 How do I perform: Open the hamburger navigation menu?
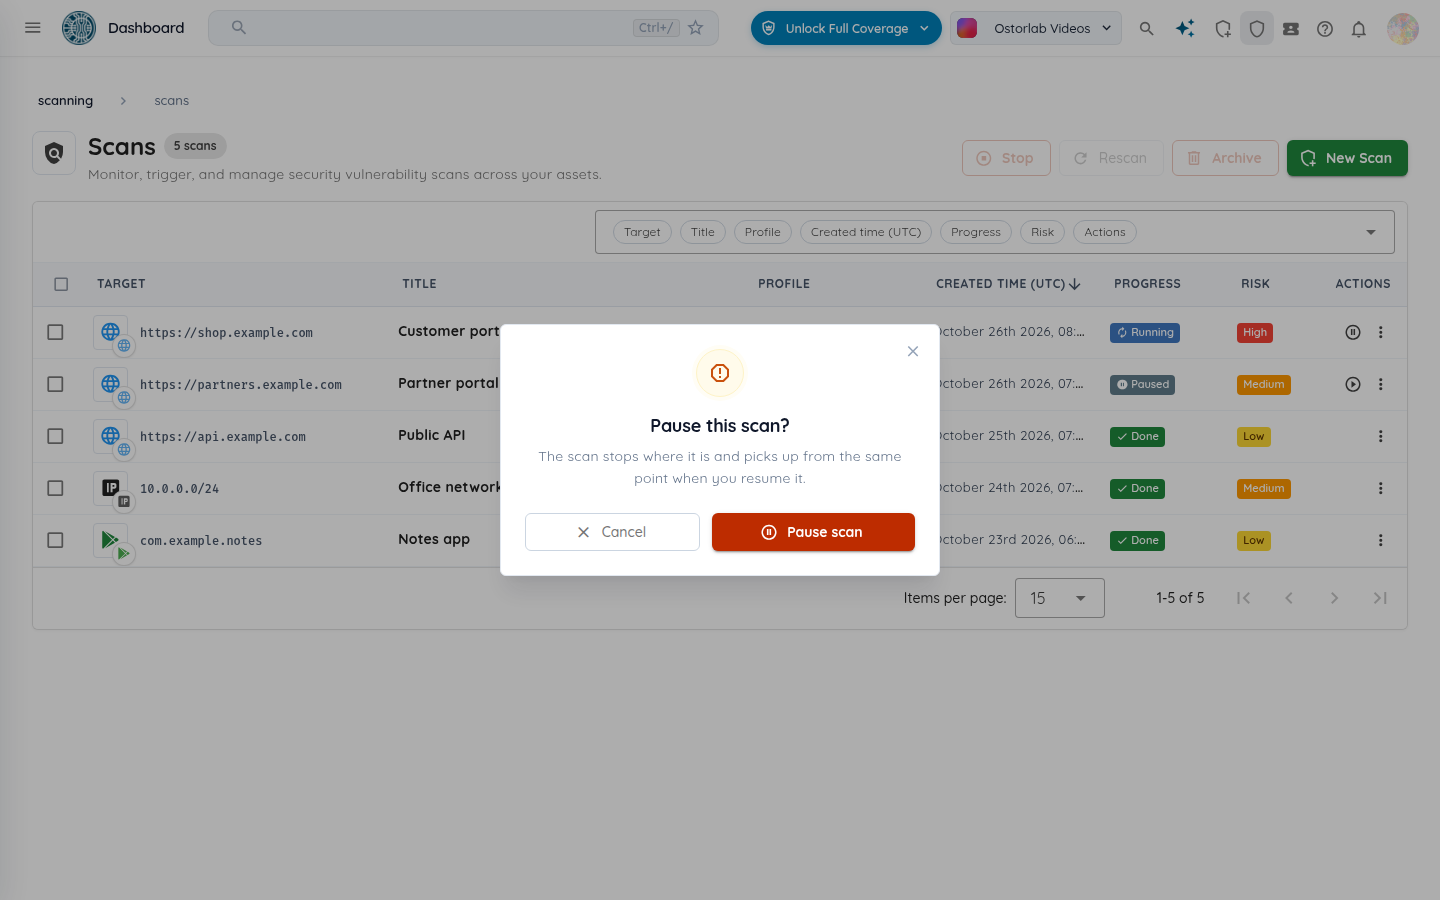pyautogui.click(x=33, y=28)
